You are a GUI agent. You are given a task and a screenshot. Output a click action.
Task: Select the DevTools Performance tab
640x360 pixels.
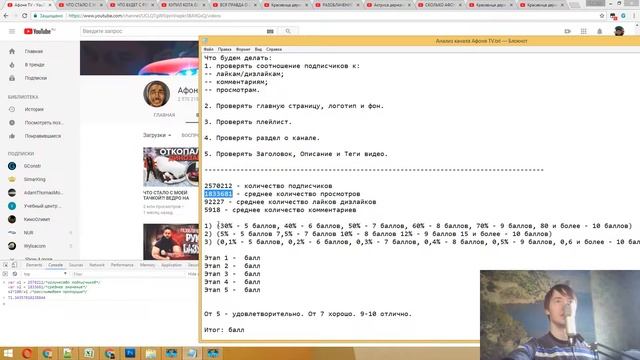click(122, 265)
